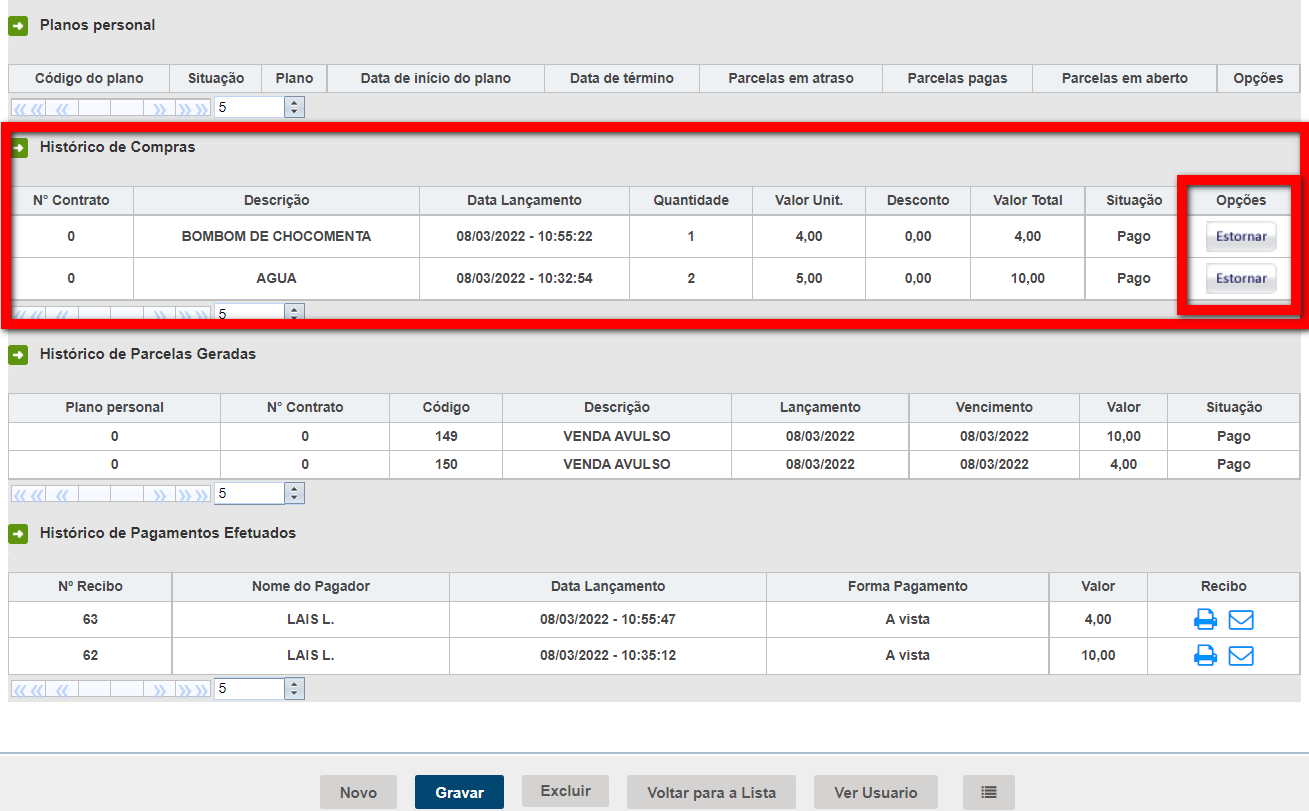Collapse Histórico de Parcelas Geradas section arrow

(x=18, y=355)
